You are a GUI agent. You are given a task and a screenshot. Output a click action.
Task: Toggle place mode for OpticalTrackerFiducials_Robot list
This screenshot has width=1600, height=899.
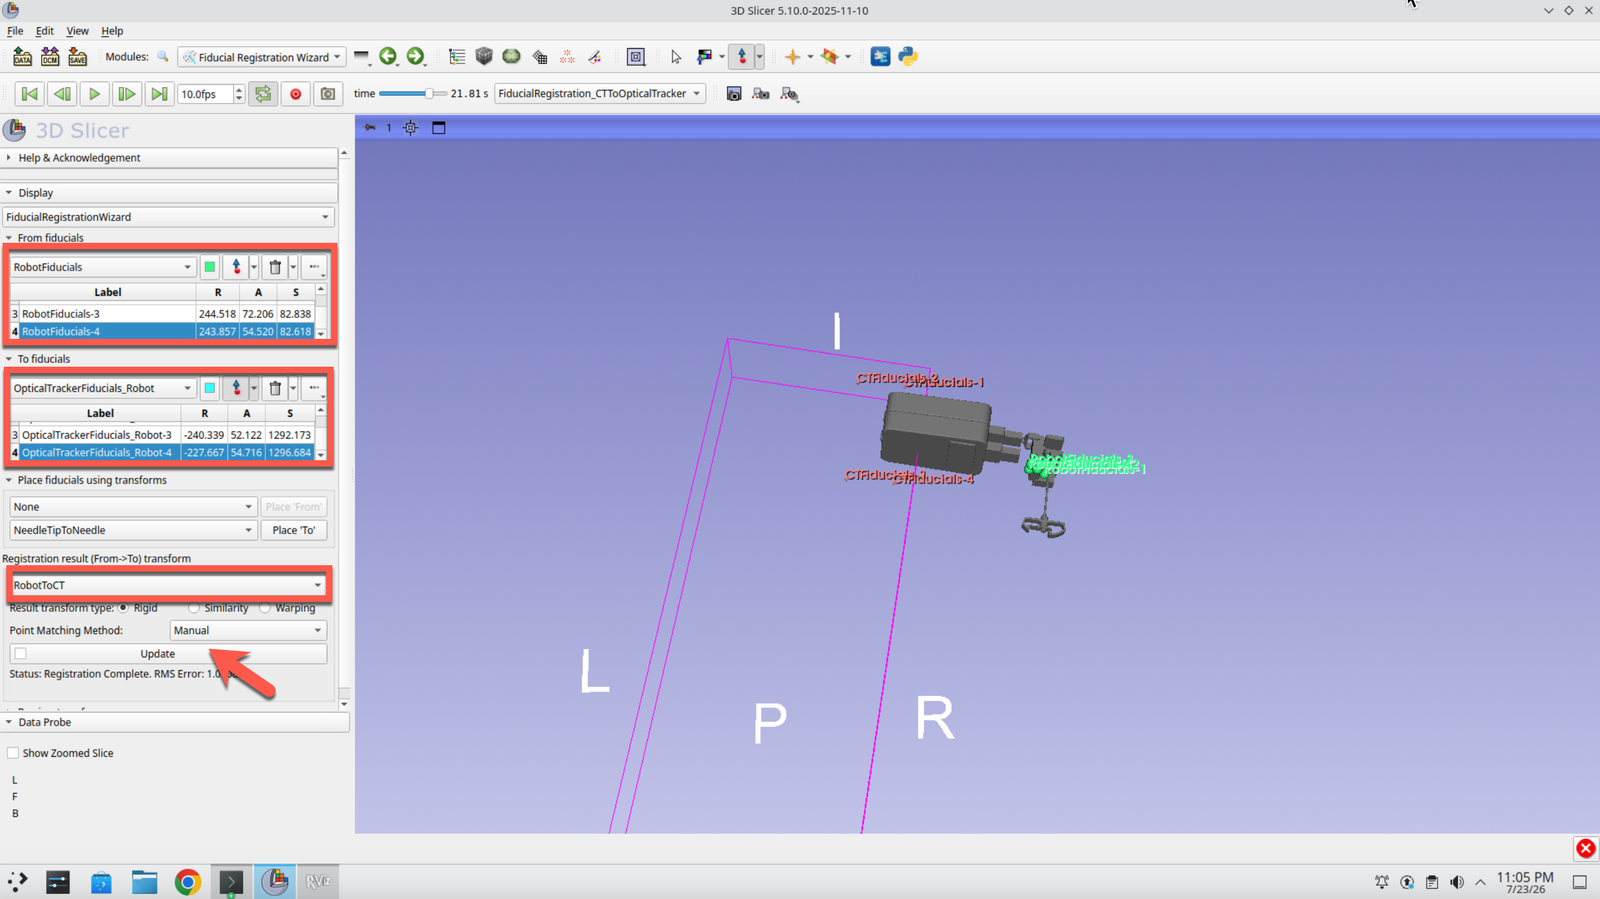click(236, 388)
